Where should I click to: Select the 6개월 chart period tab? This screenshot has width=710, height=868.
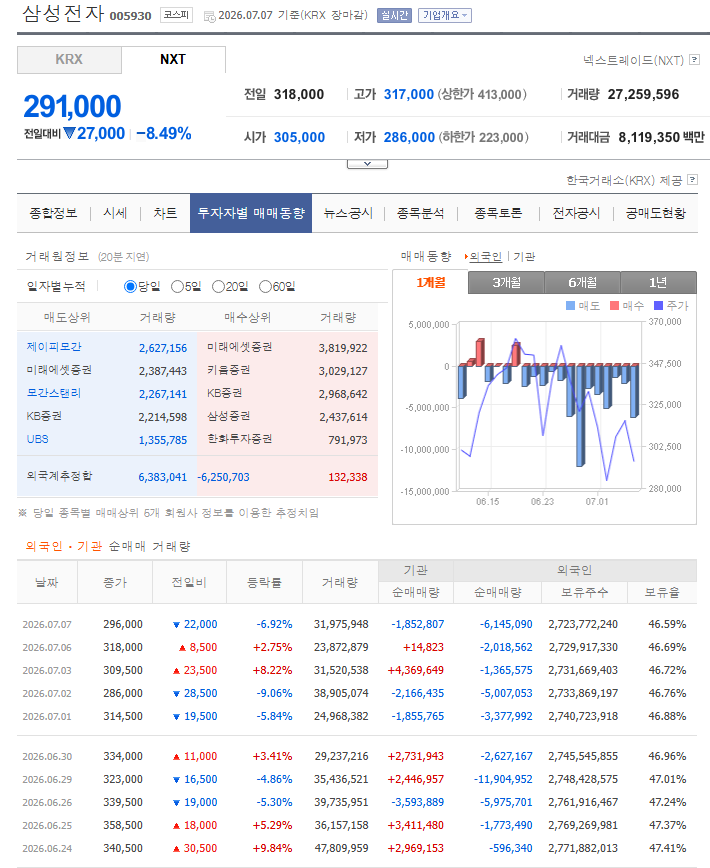[582, 283]
